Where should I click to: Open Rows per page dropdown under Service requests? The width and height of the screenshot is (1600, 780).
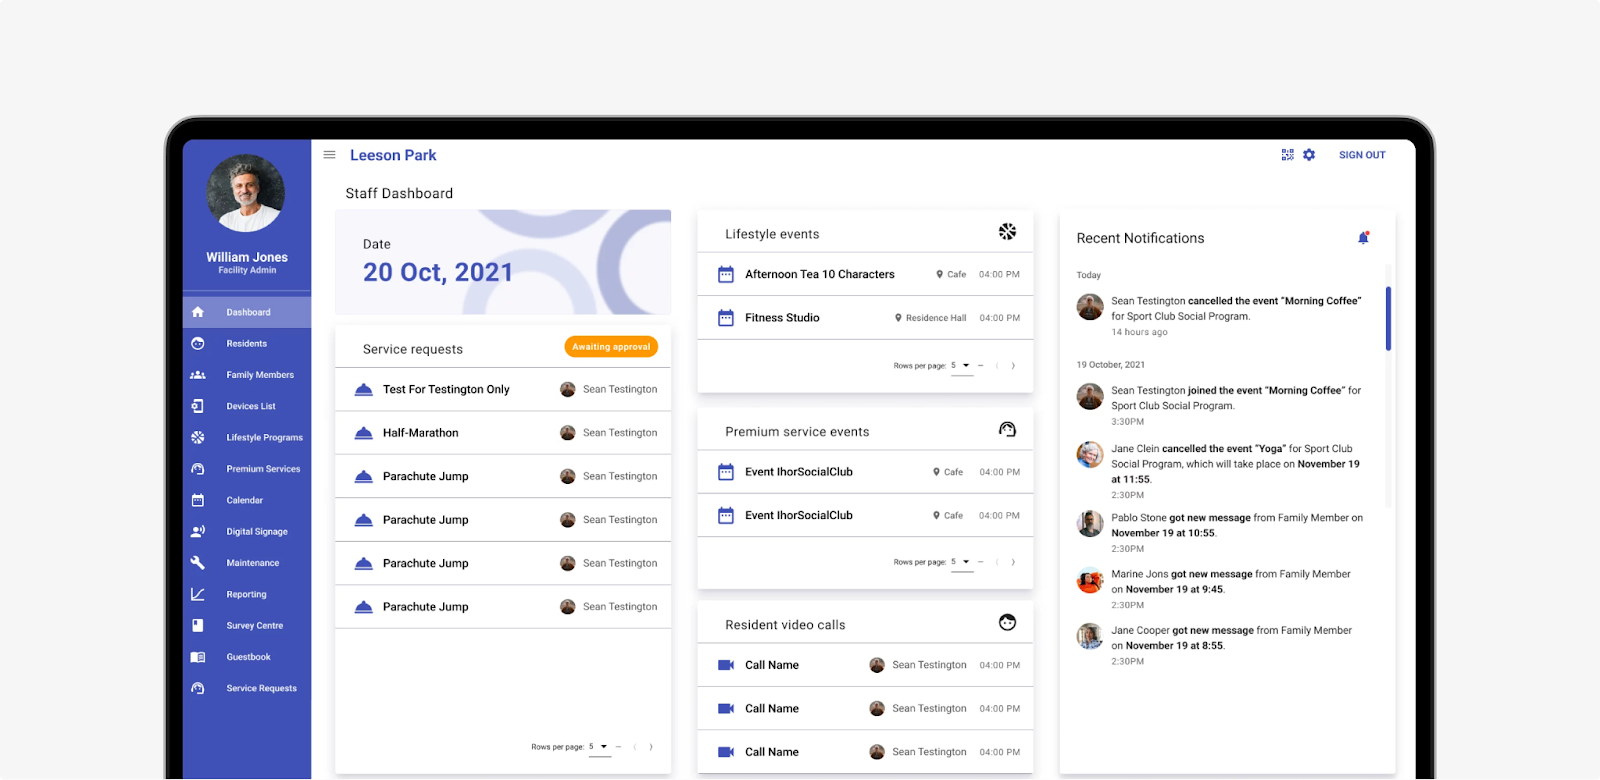600,747
